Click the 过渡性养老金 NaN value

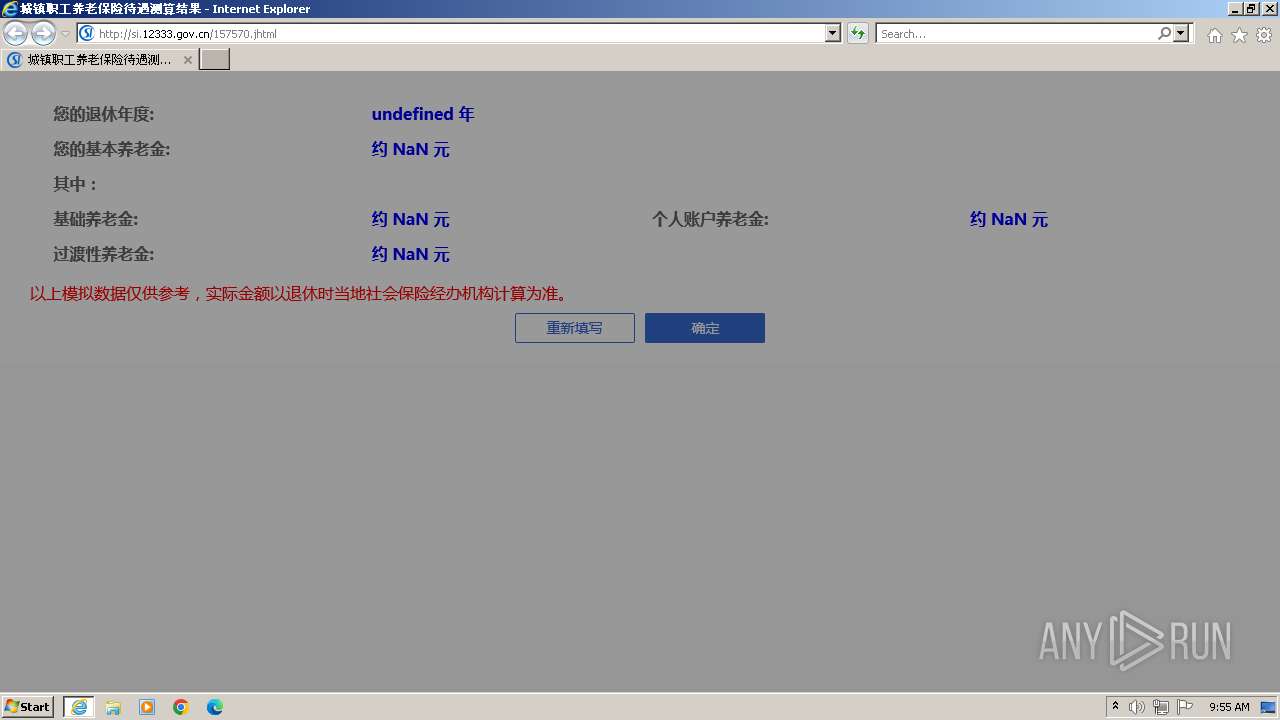[x=411, y=254]
